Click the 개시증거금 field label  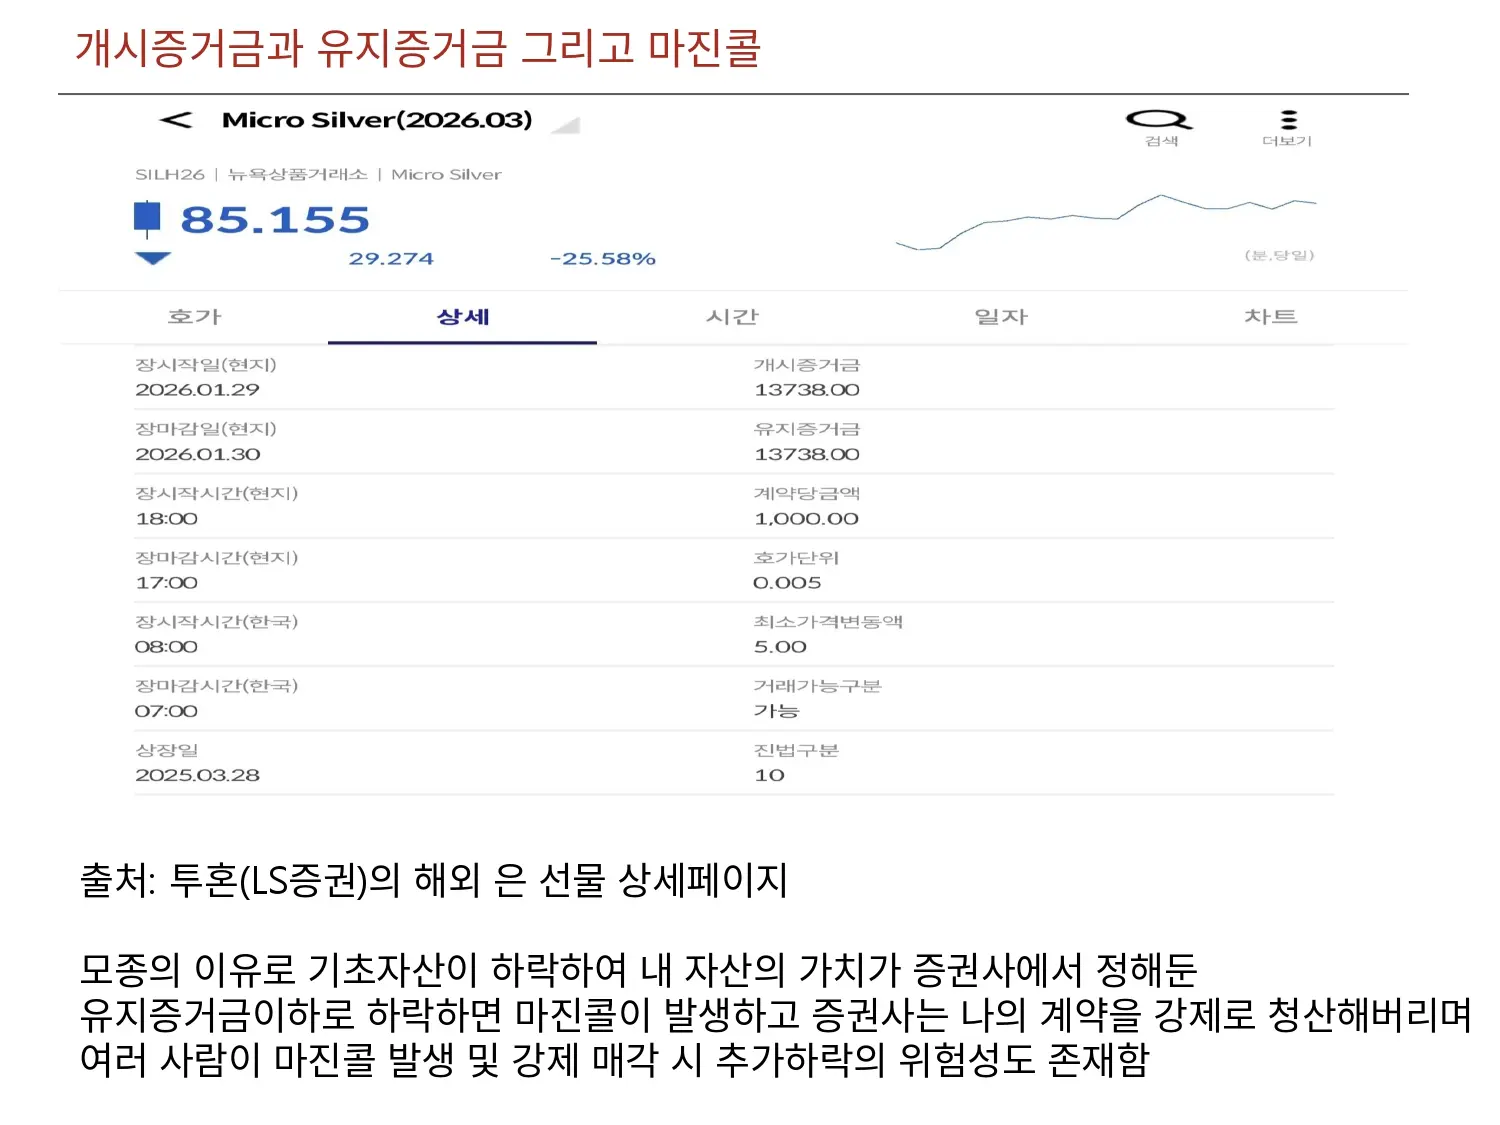point(807,365)
